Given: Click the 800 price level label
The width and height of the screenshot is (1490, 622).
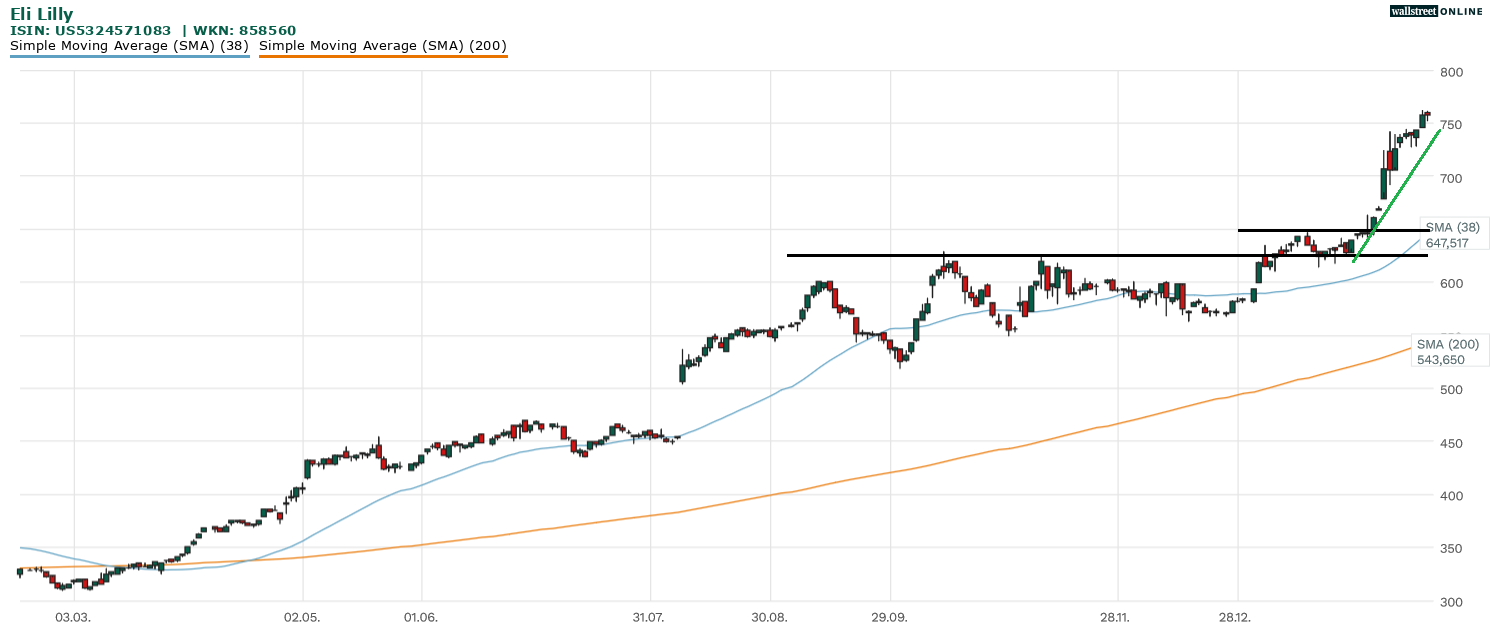Looking at the screenshot, I should click(1451, 72).
